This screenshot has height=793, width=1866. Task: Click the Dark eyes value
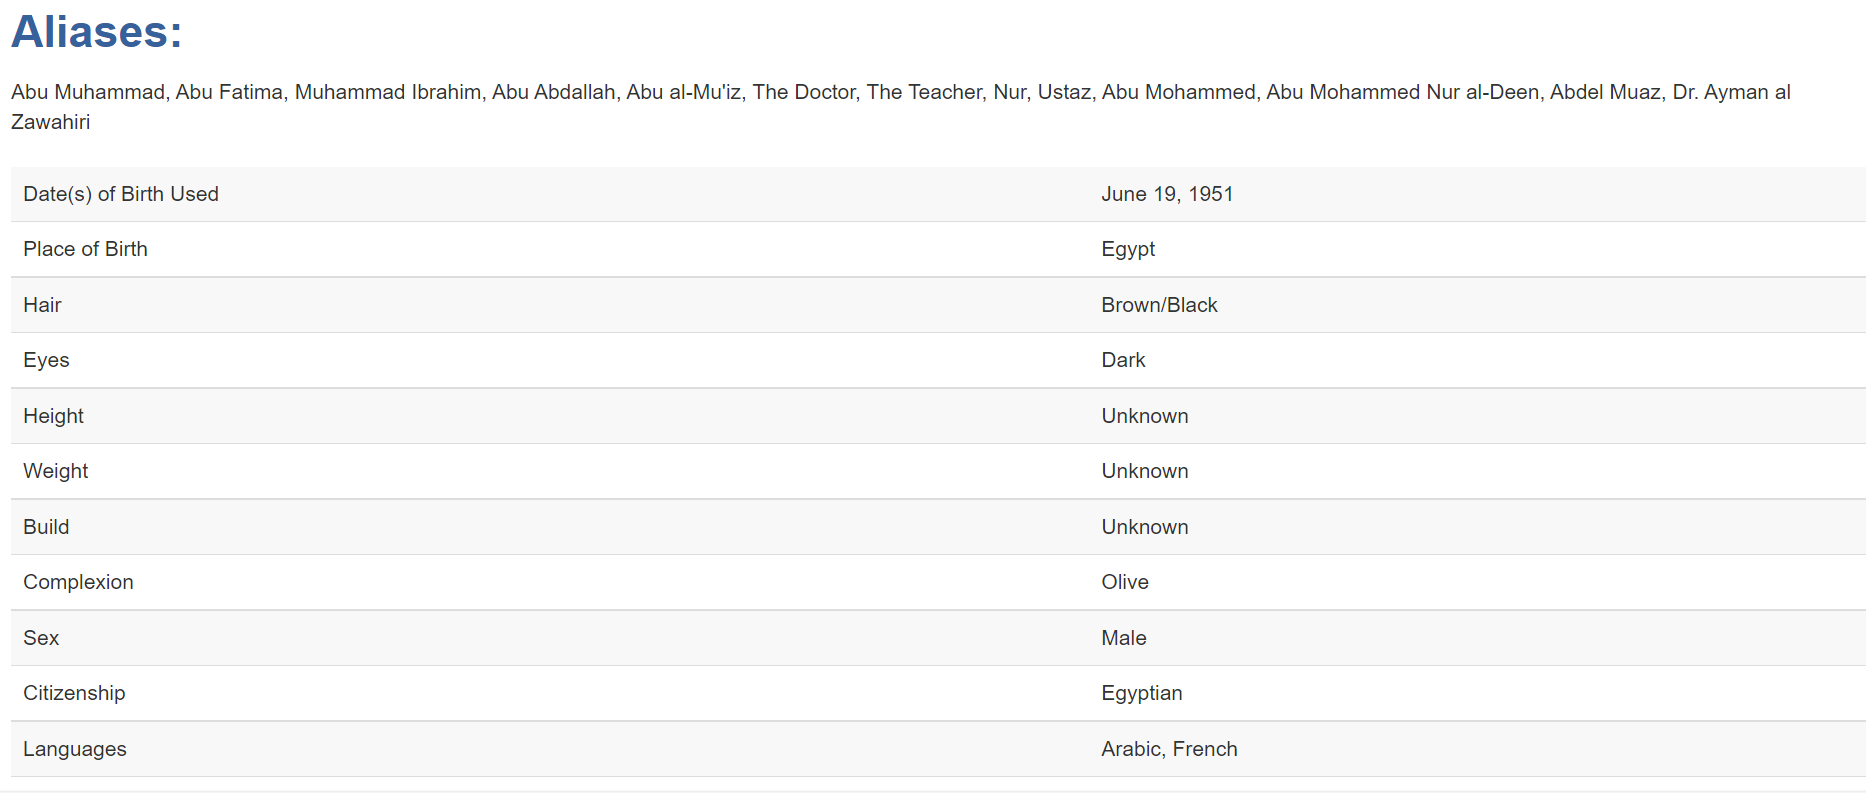tap(1123, 360)
